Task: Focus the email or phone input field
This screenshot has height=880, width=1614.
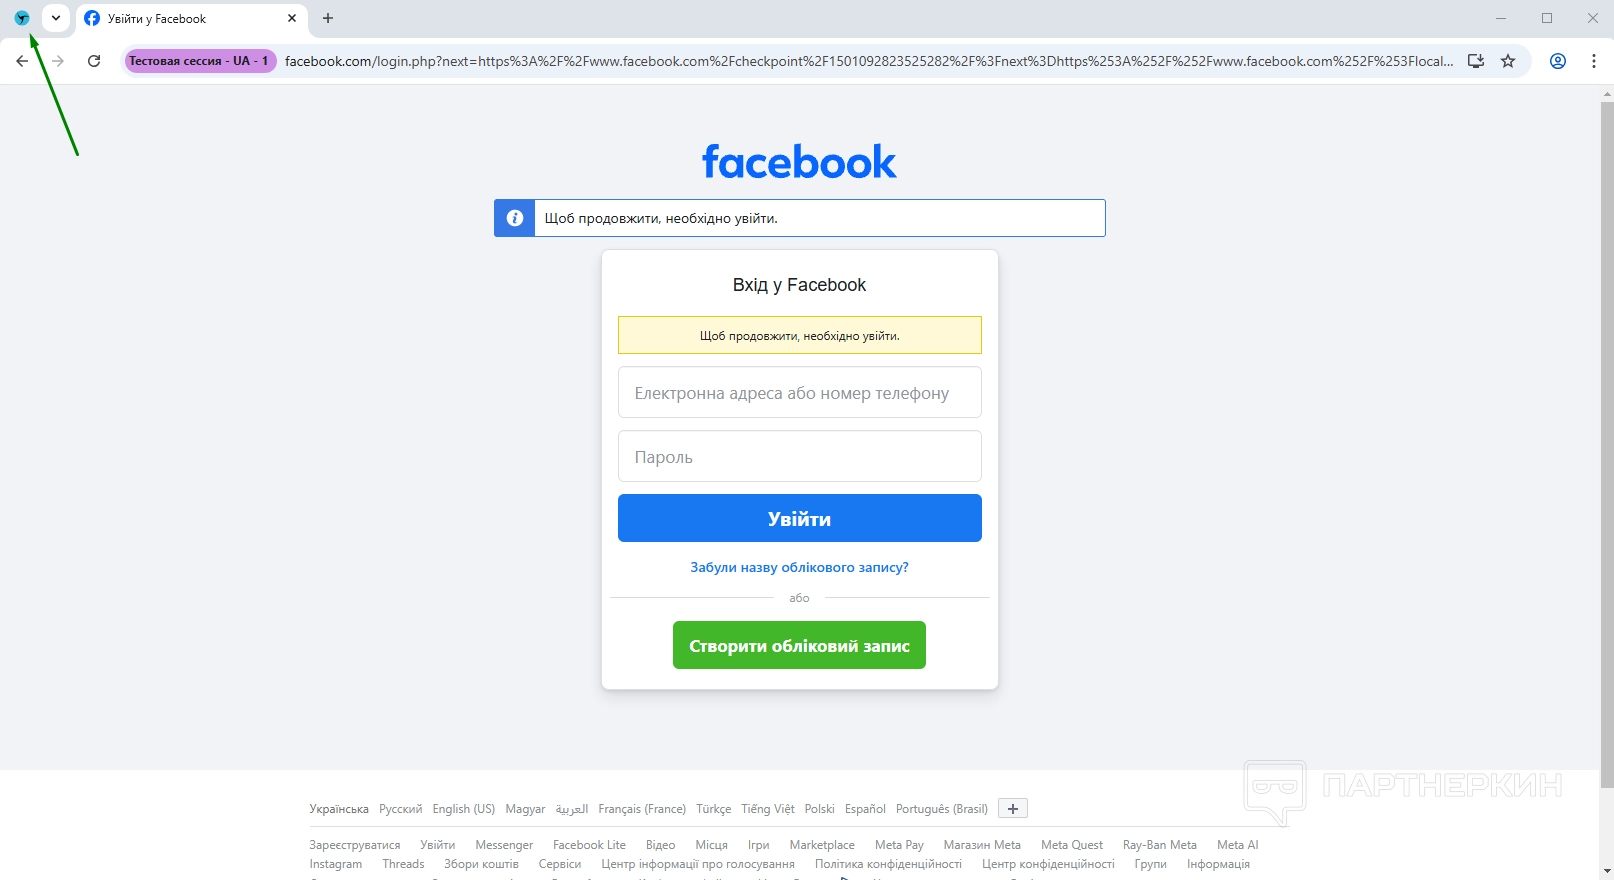Action: (x=800, y=392)
